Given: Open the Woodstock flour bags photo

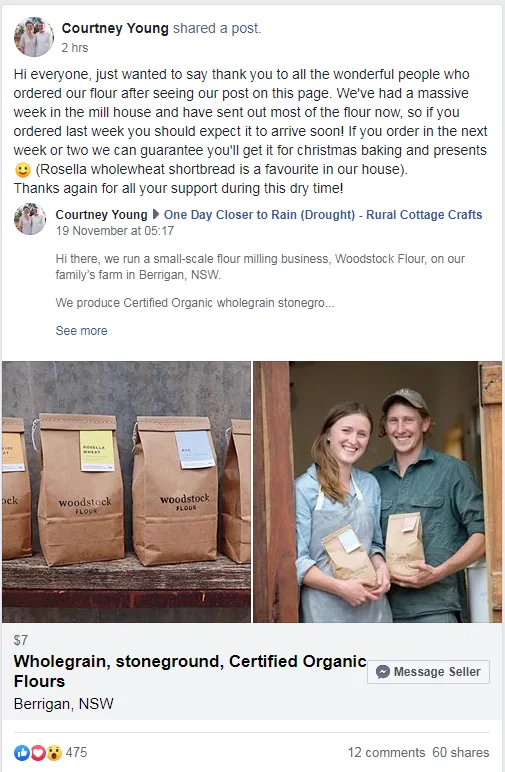Looking at the screenshot, I should tap(126, 492).
